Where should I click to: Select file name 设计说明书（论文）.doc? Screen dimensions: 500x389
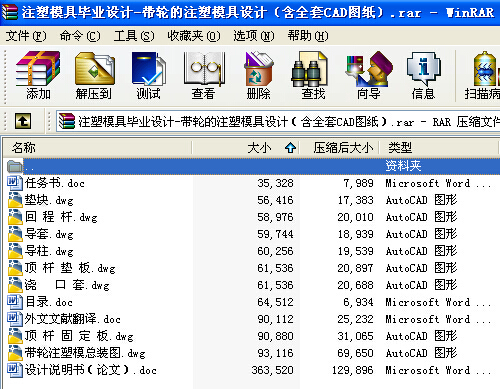click(91, 370)
